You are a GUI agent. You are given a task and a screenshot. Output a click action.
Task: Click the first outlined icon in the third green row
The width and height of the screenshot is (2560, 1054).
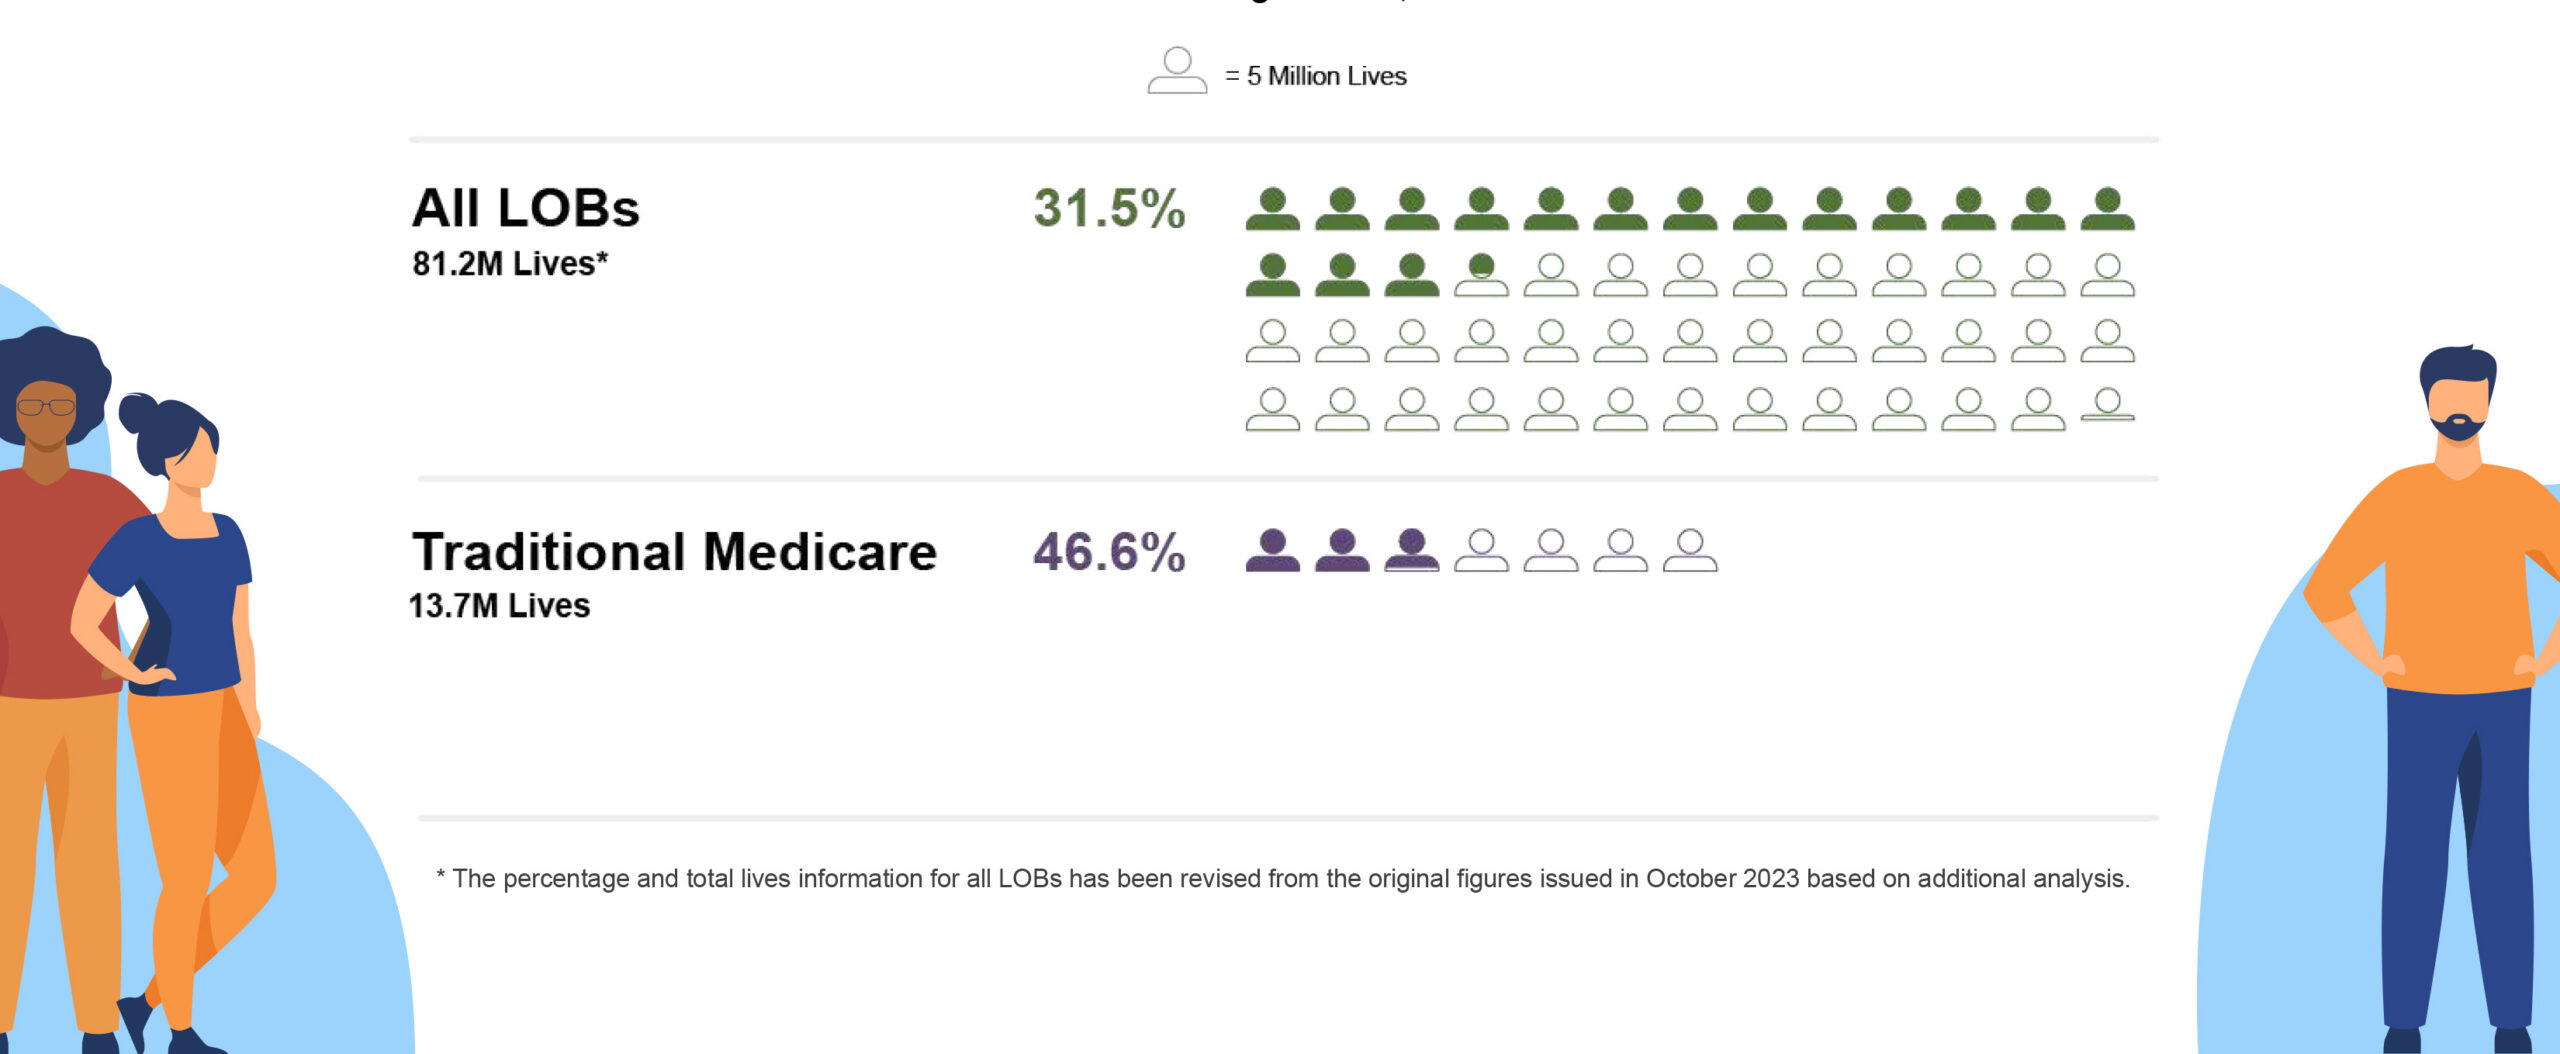(x=1272, y=341)
